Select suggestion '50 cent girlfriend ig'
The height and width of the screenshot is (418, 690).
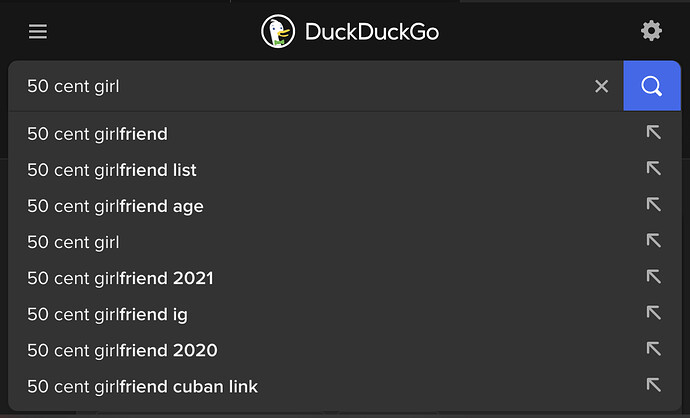point(345,314)
